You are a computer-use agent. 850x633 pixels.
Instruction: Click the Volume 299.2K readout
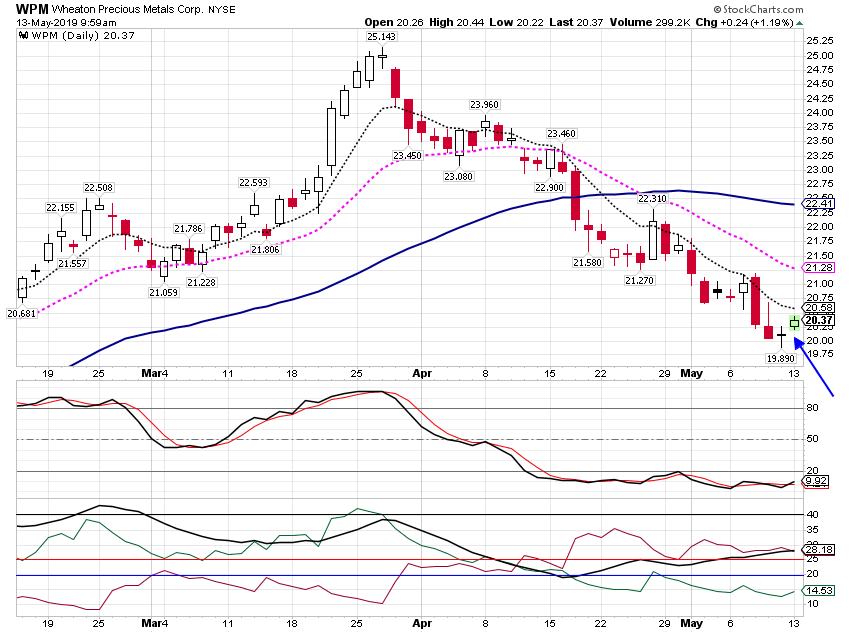pyautogui.click(x=649, y=22)
